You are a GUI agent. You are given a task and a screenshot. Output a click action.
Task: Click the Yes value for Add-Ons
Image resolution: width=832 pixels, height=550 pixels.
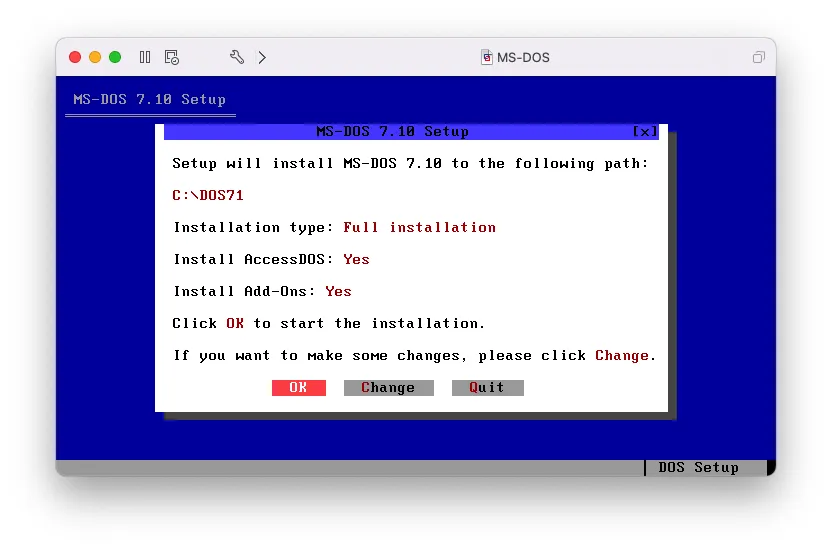click(x=338, y=291)
